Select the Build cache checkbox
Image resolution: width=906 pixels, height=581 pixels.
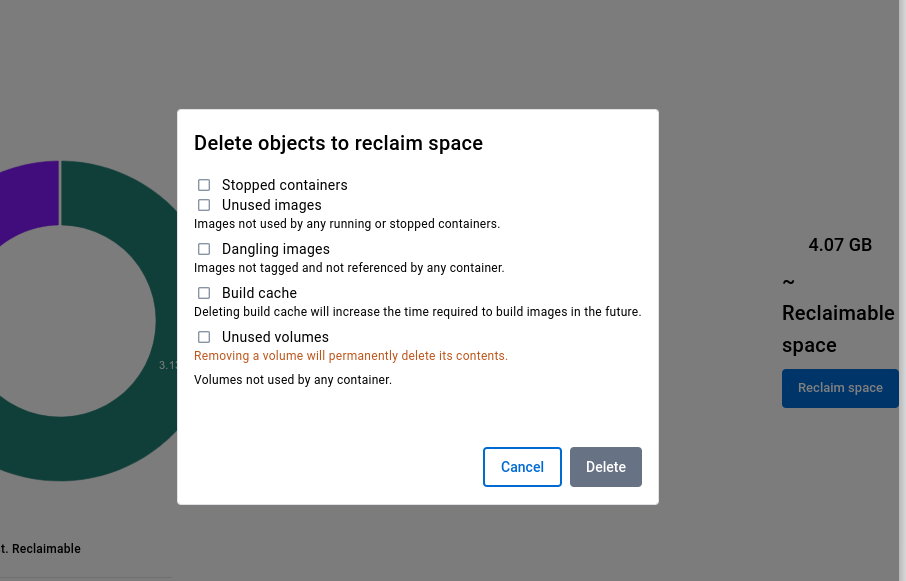[x=204, y=293]
